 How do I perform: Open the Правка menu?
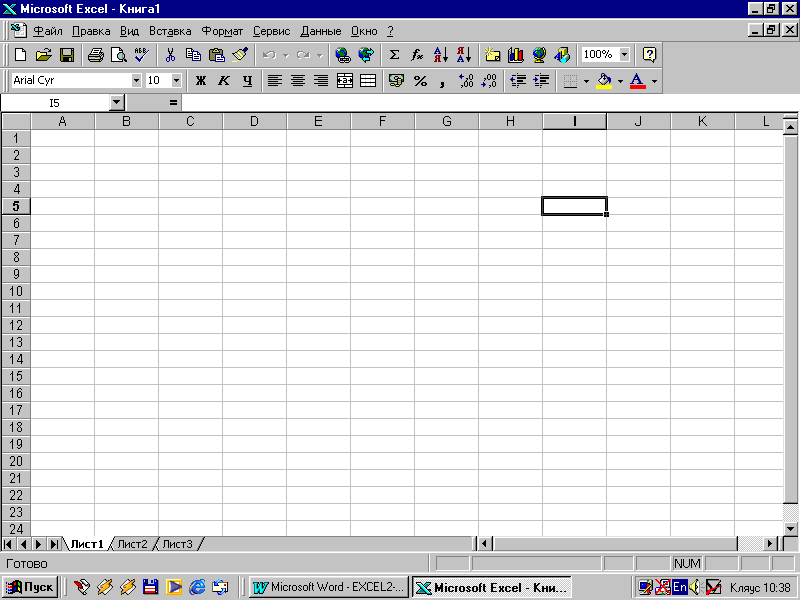pyautogui.click(x=91, y=31)
